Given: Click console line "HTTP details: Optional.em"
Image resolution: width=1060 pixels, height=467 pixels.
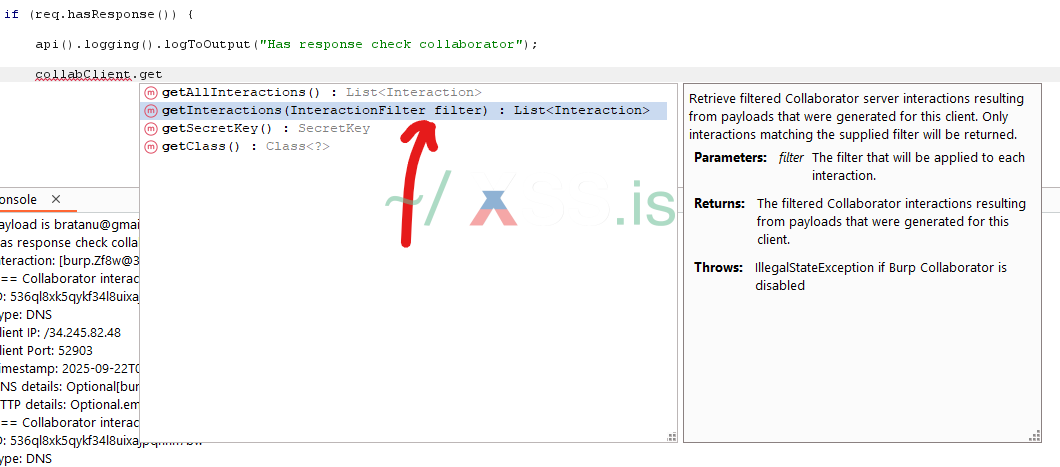Looking at the screenshot, I should (70, 405).
